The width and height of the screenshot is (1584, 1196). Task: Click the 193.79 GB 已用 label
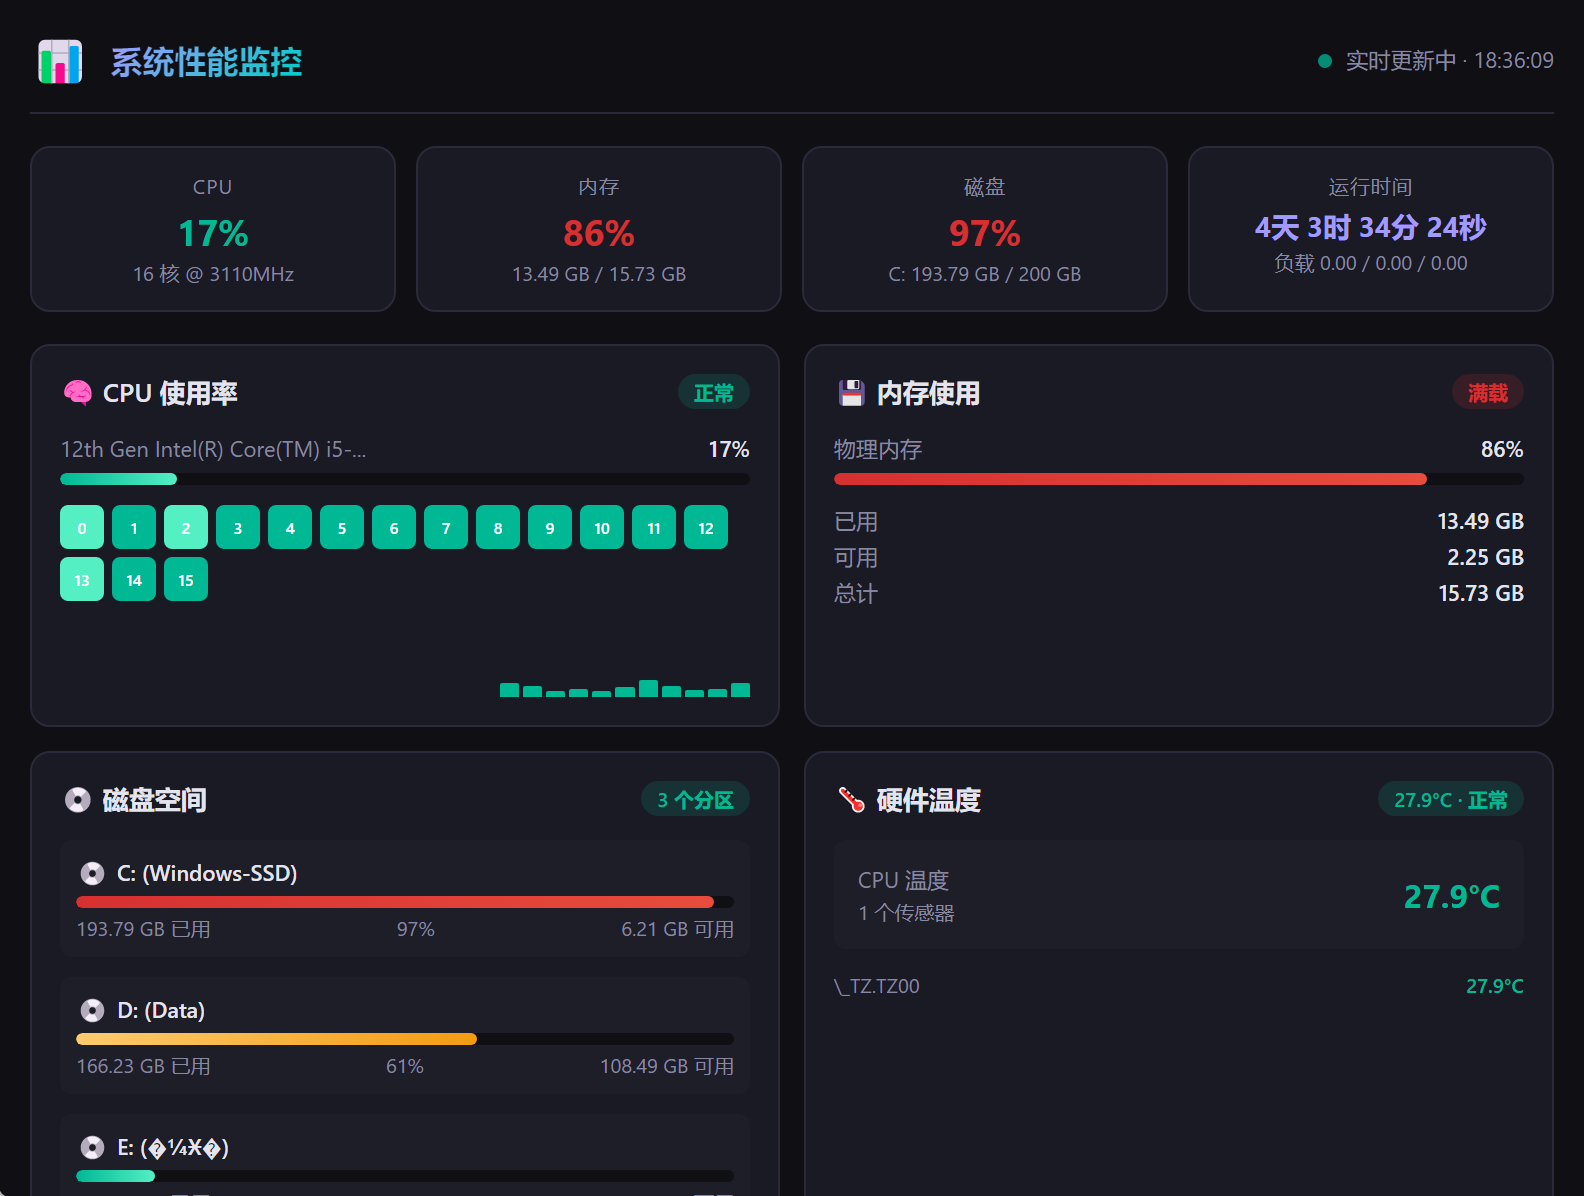click(143, 930)
